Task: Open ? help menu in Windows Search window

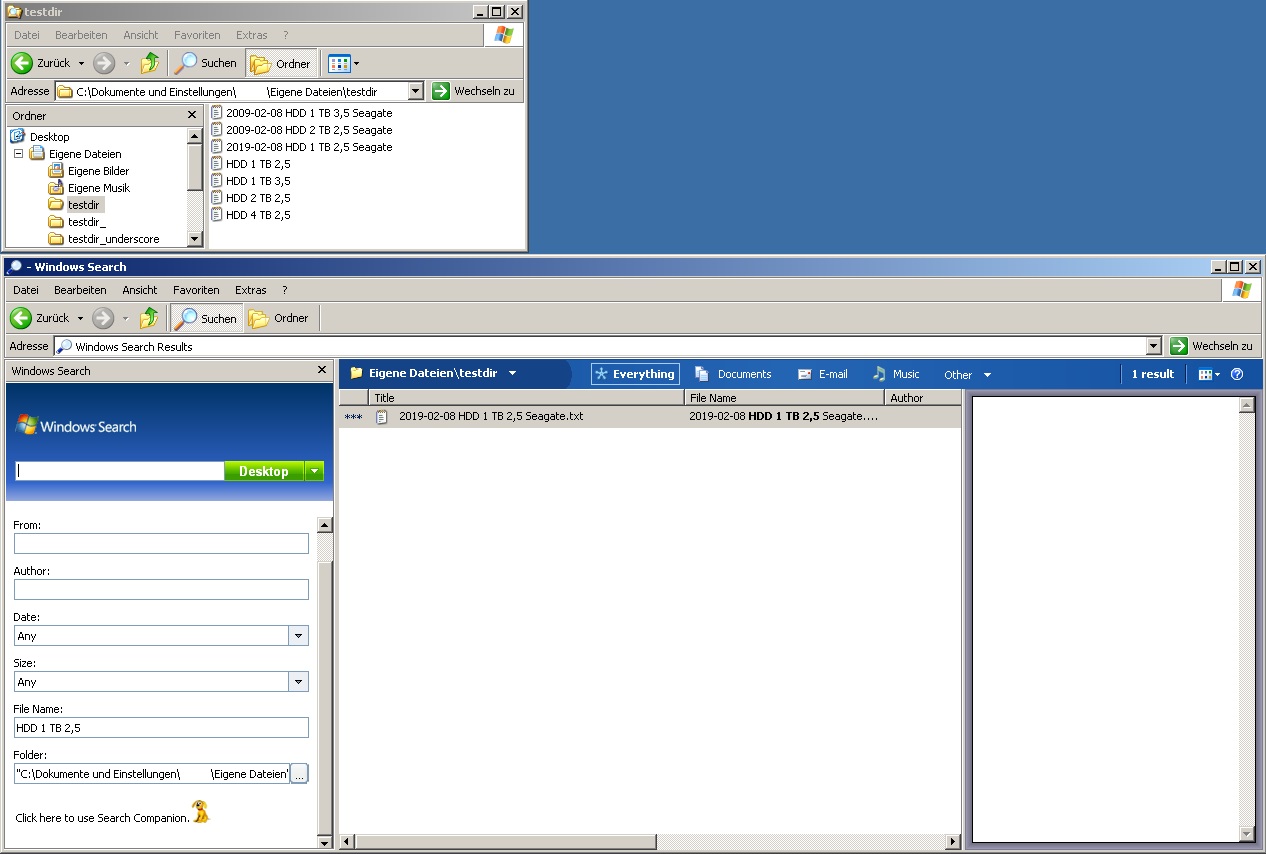Action: [x=284, y=290]
